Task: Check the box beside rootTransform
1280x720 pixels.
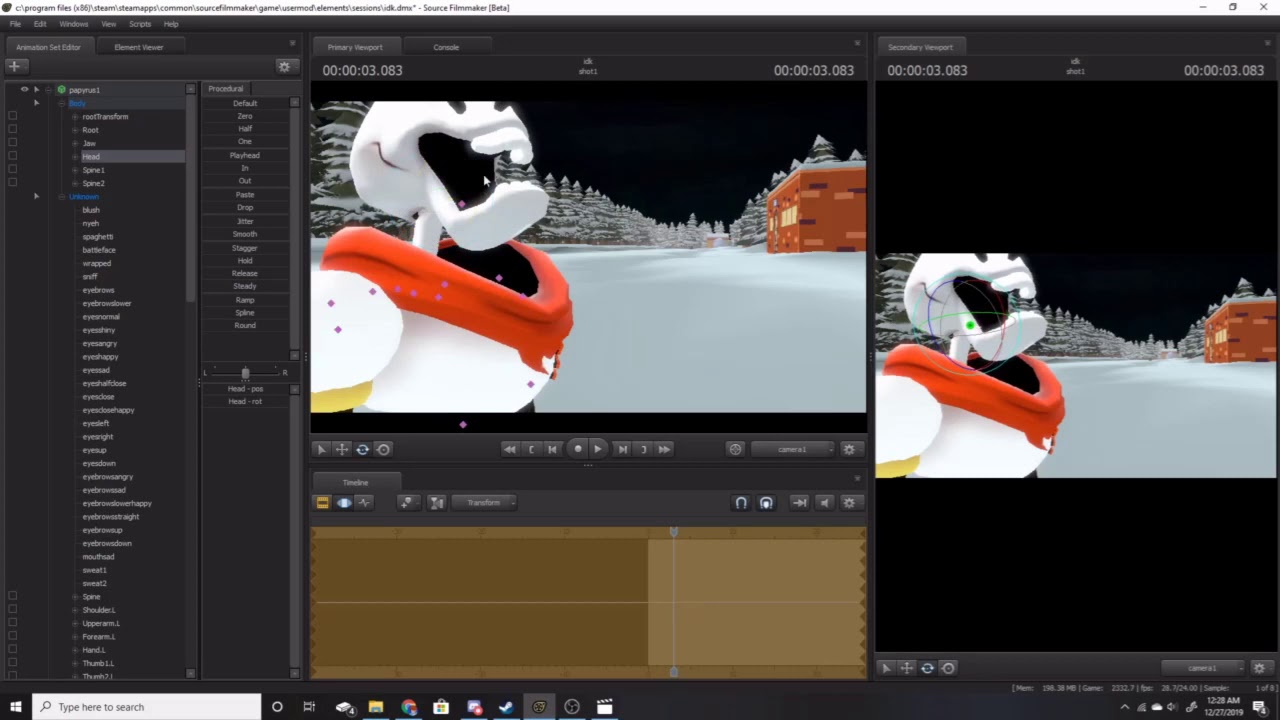Action: point(13,116)
